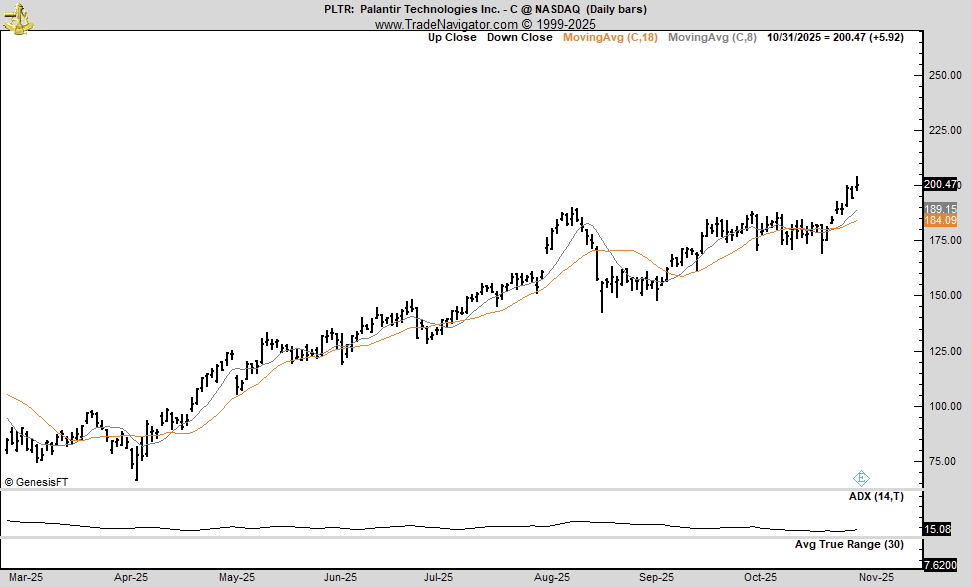Screen dimensions: 971x587
Task: Click the 250.00 price axis label
Action: (945, 76)
